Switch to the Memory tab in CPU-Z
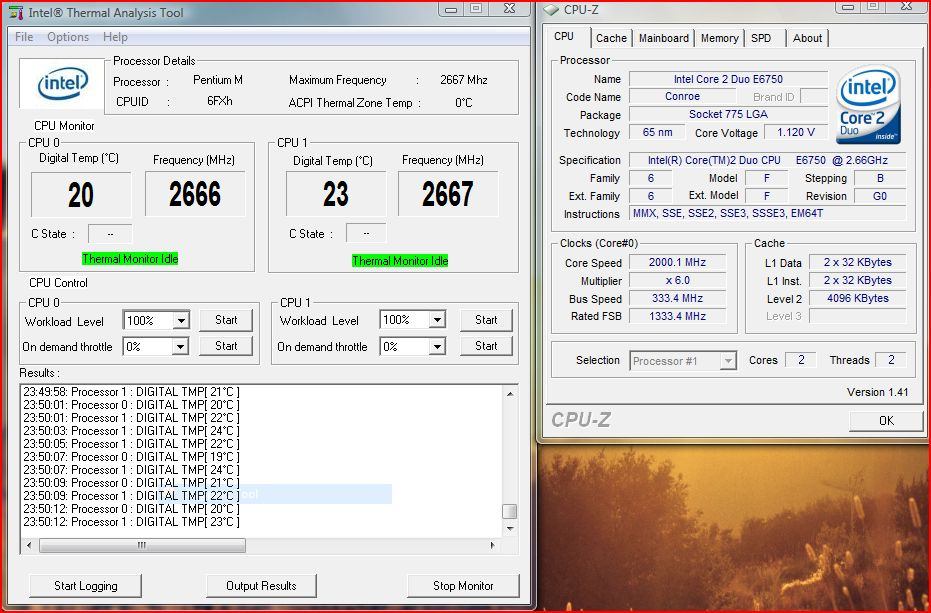The width and height of the screenshot is (931, 613). tap(719, 38)
